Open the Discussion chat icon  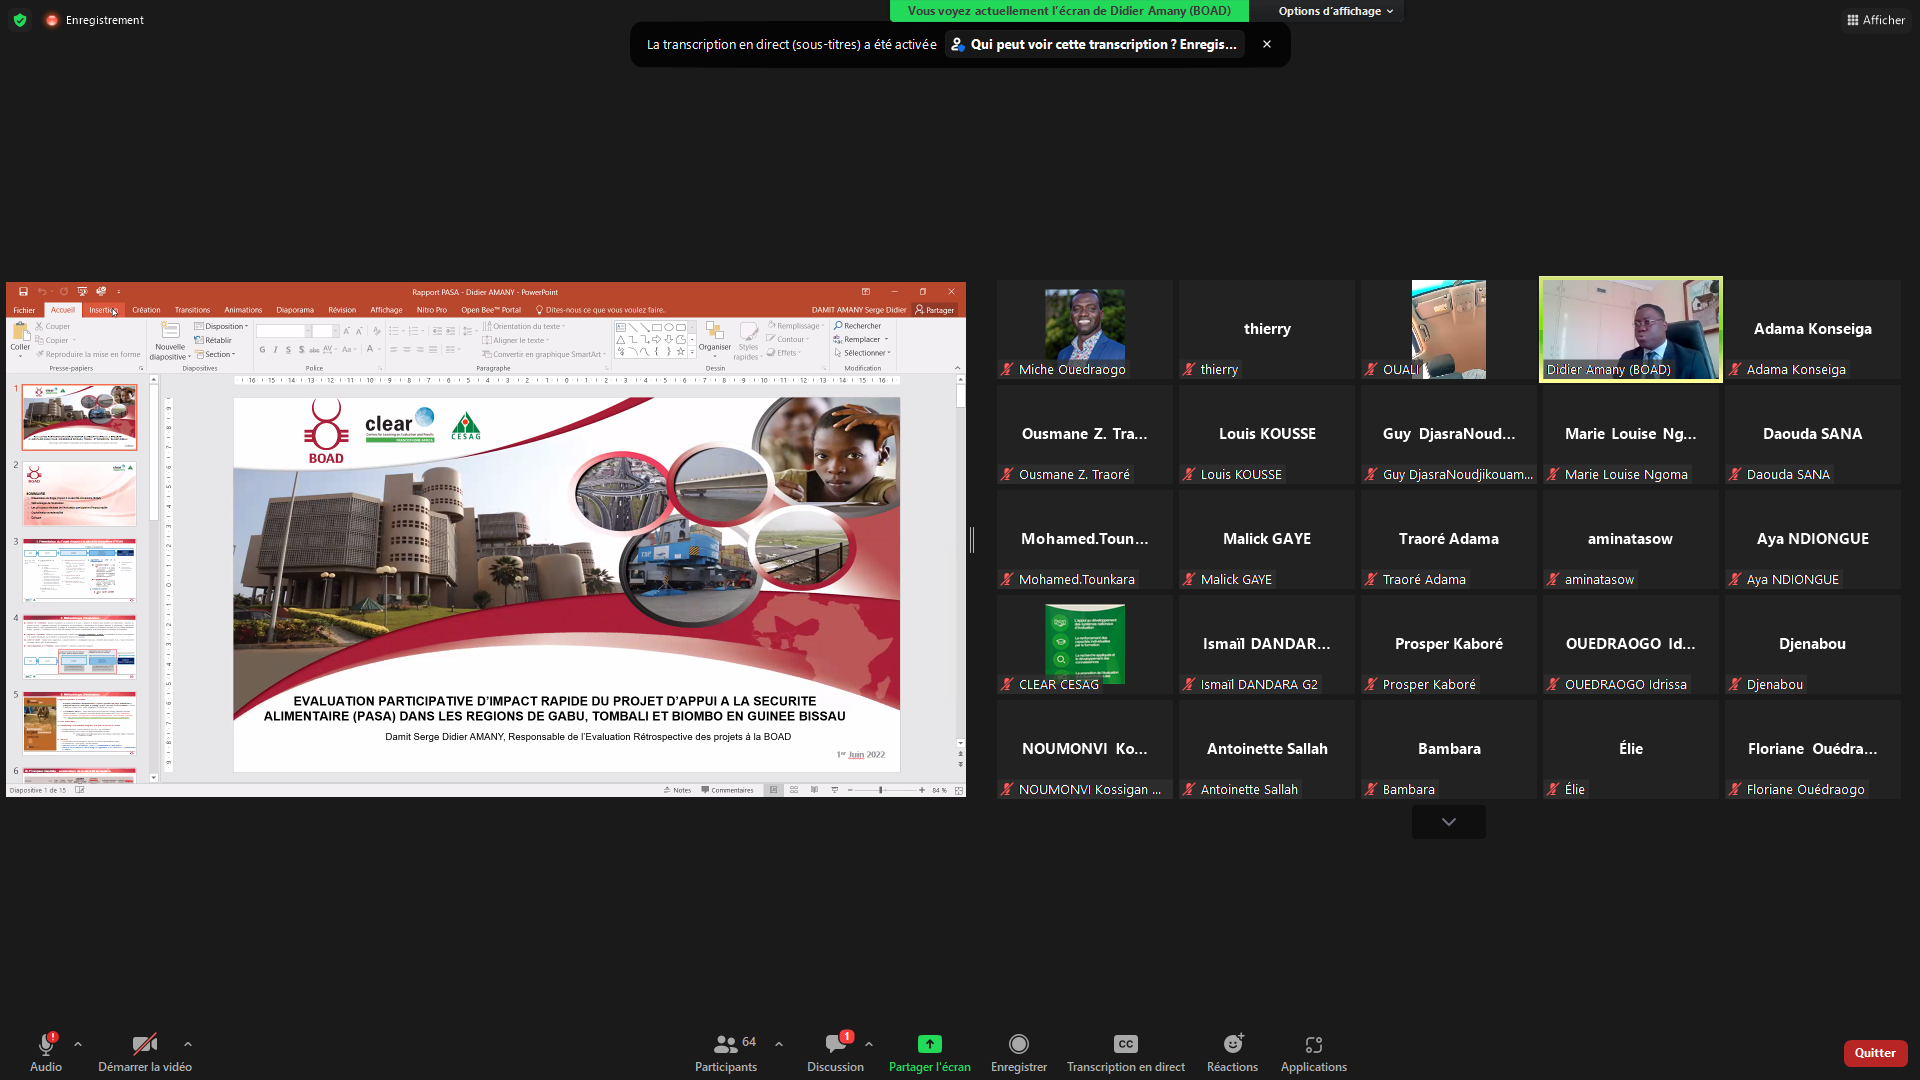835,1044
